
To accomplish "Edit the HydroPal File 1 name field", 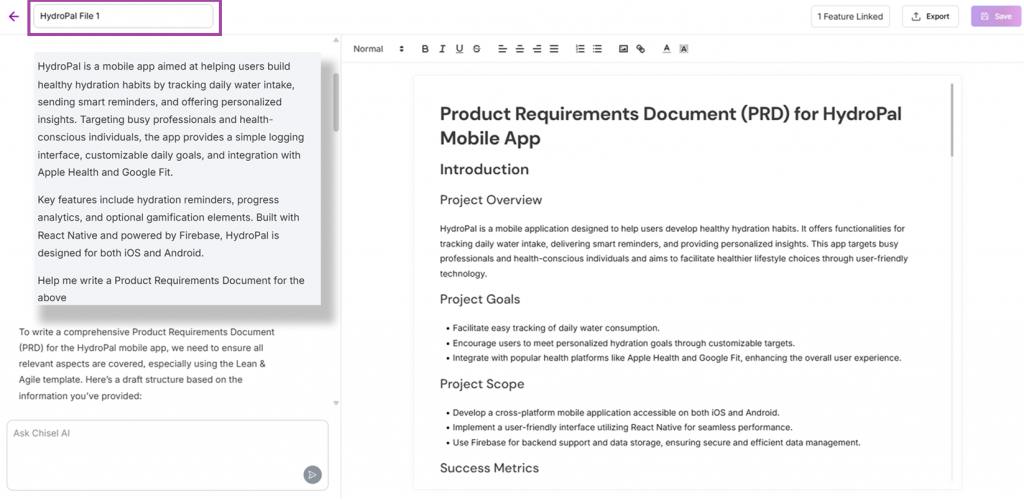I will pyautogui.click(x=123, y=16).
